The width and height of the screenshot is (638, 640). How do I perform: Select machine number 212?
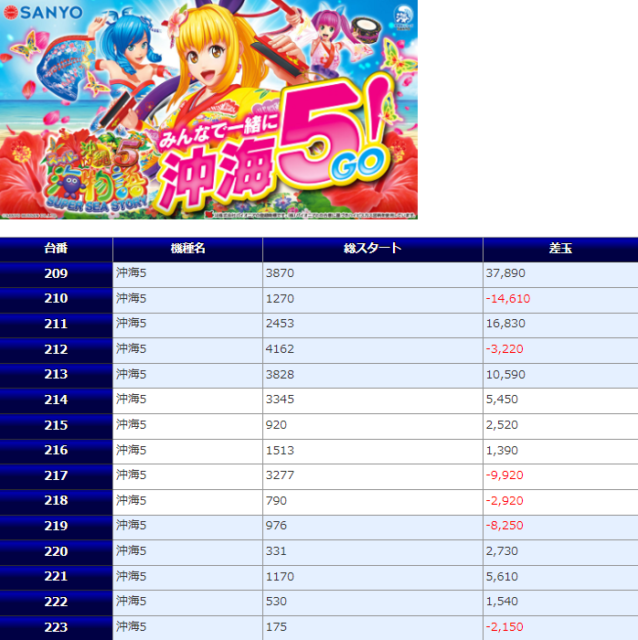coord(56,349)
